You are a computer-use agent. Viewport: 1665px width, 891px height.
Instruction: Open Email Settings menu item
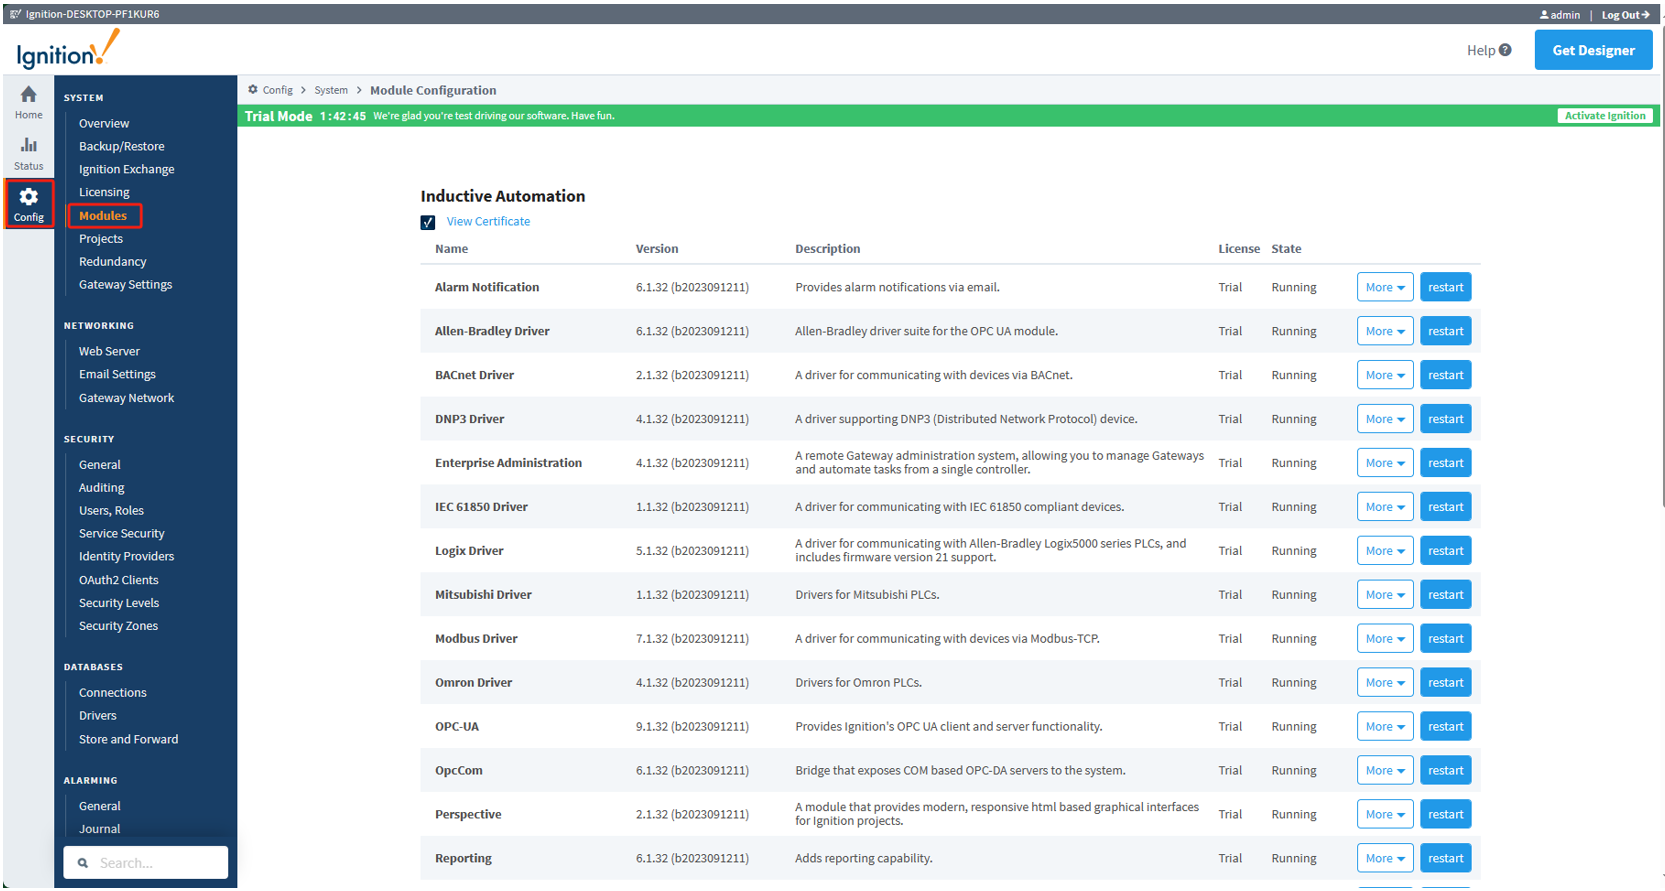[x=117, y=375]
